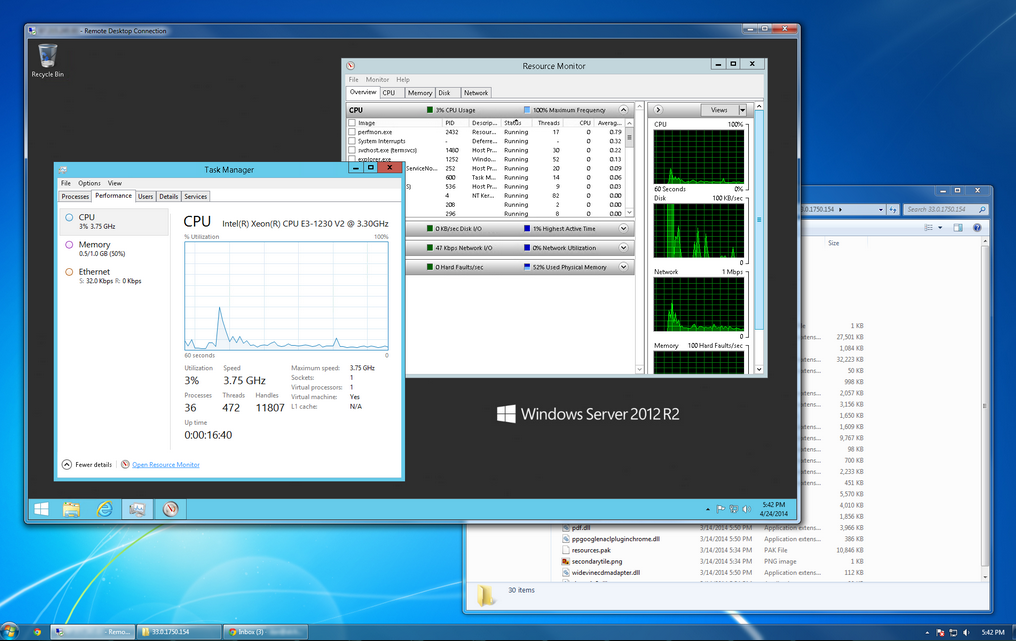Click the Remote Desktop Connection taskbar button
Viewport: 1016px width, 641px height.
coord(93,632)
